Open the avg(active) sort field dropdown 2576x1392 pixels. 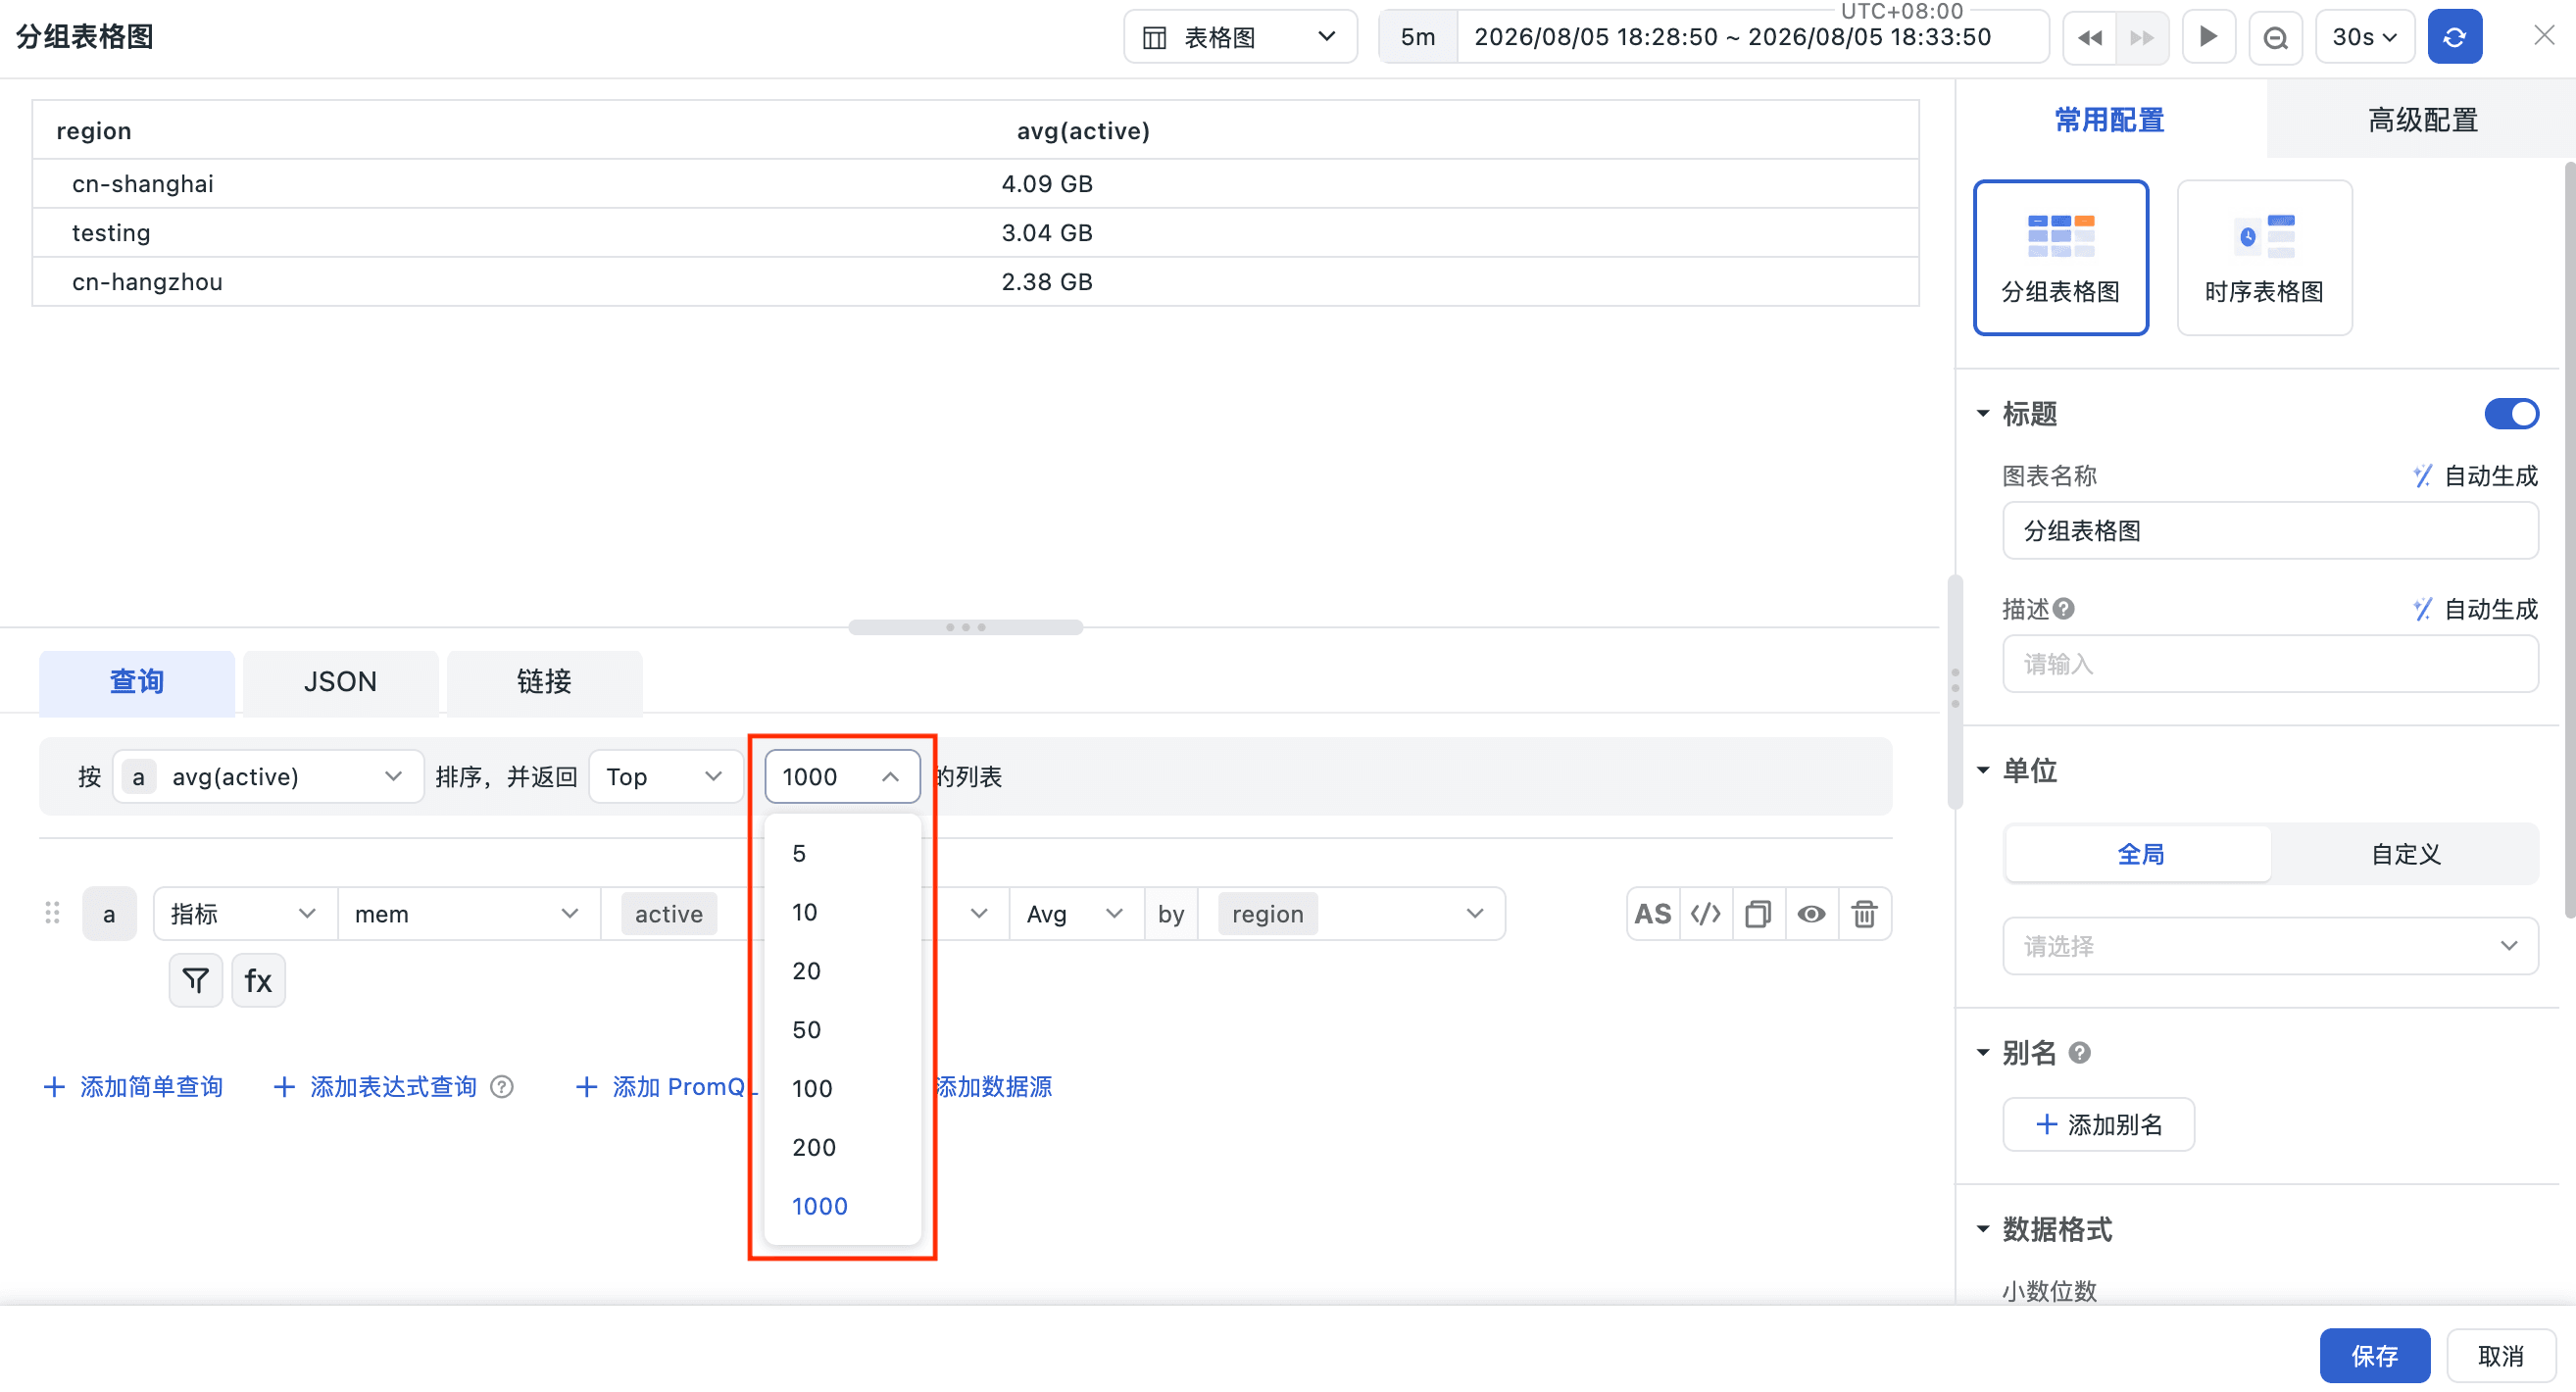268,776
